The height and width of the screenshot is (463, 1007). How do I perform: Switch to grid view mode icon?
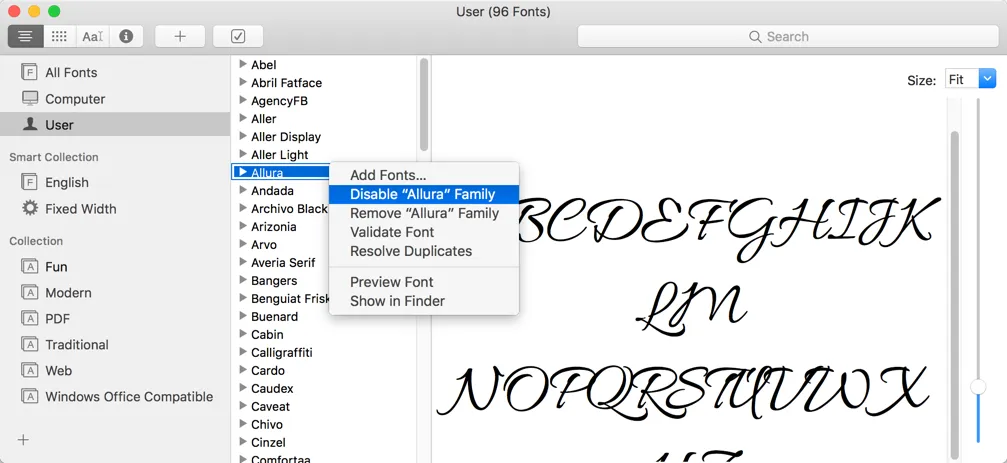pyautogui.click(x=60, y=37)
